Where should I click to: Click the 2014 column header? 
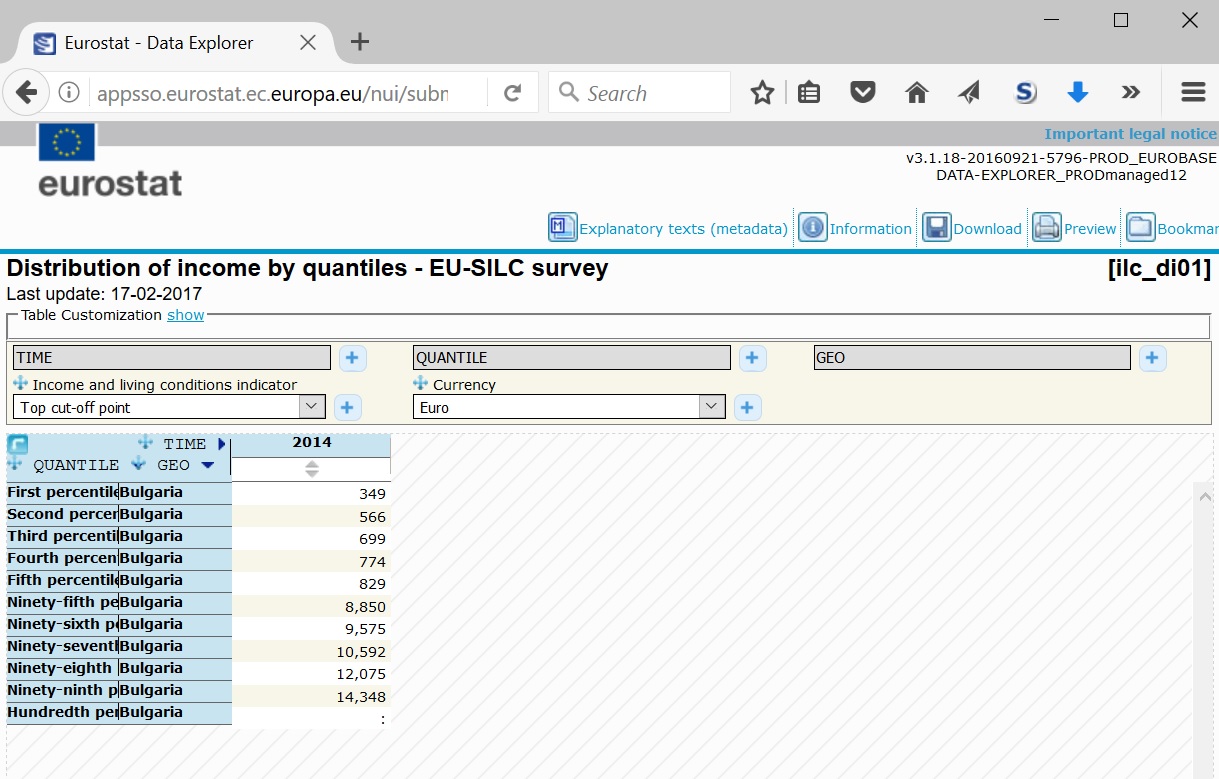click(x=311, y=443)
